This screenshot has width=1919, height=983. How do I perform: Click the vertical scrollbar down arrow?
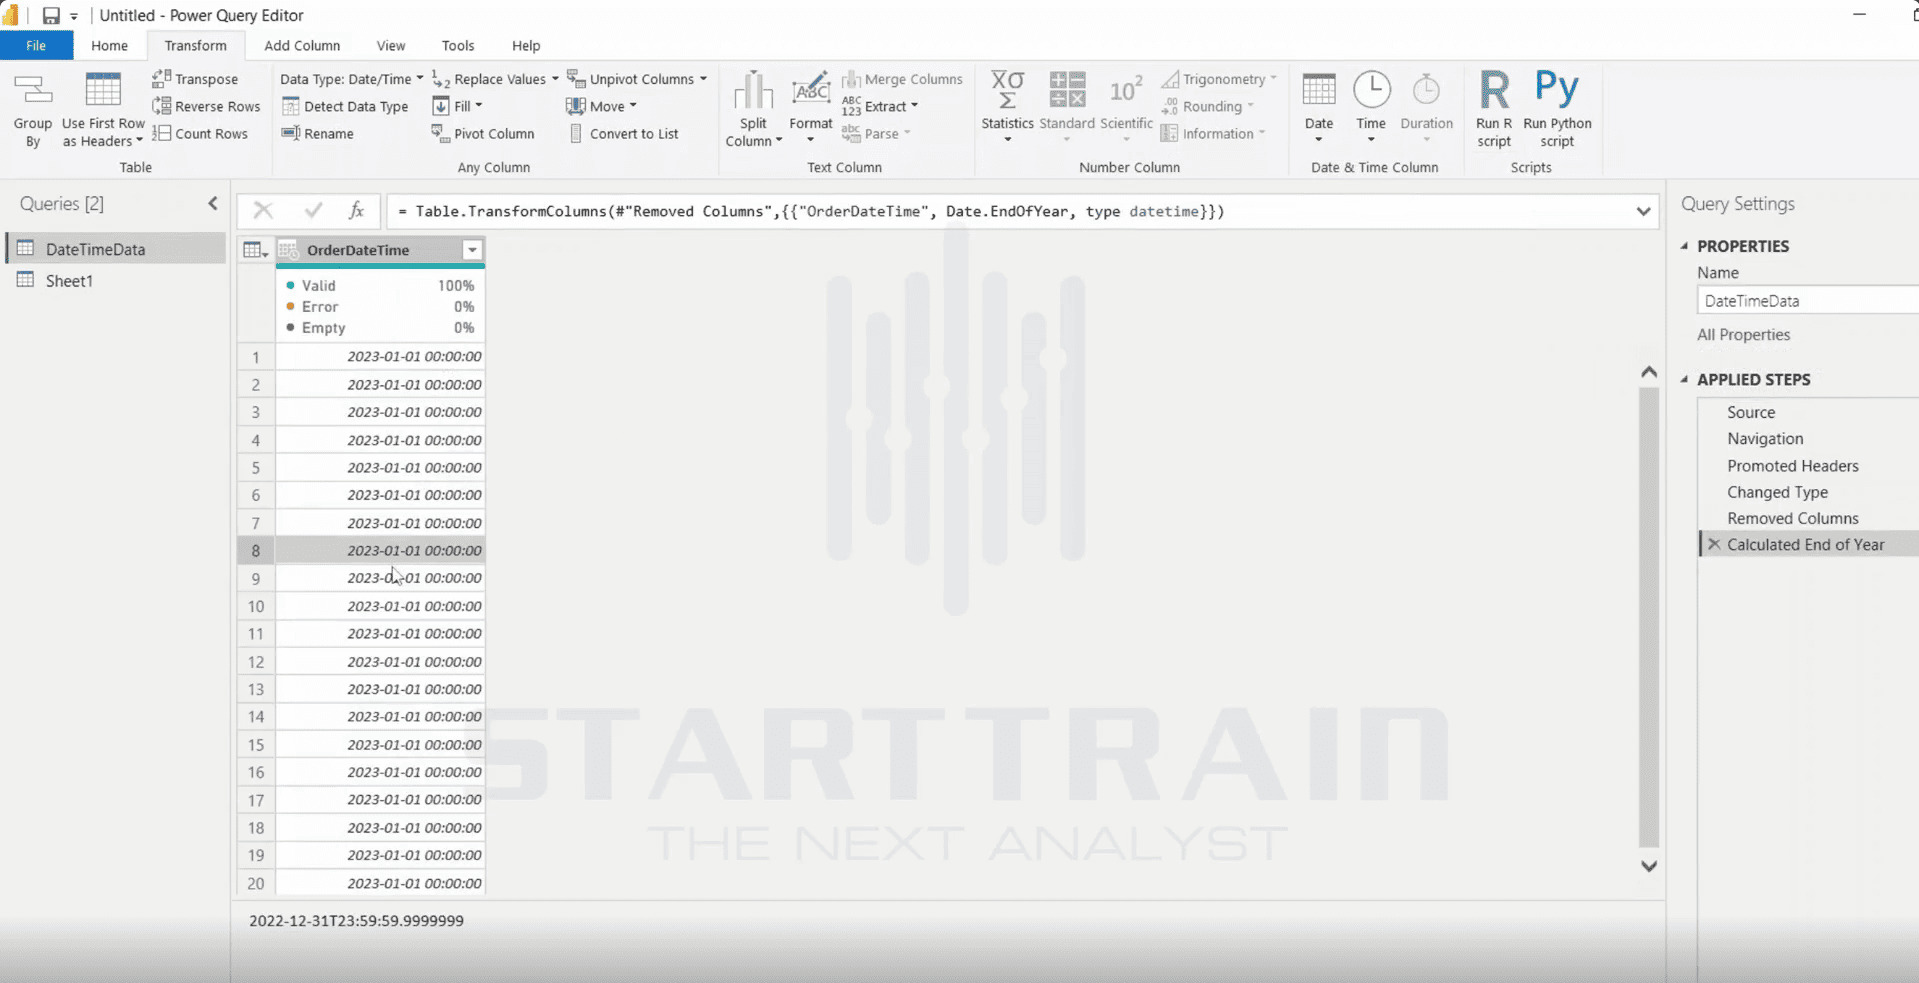pos(1649,867)
